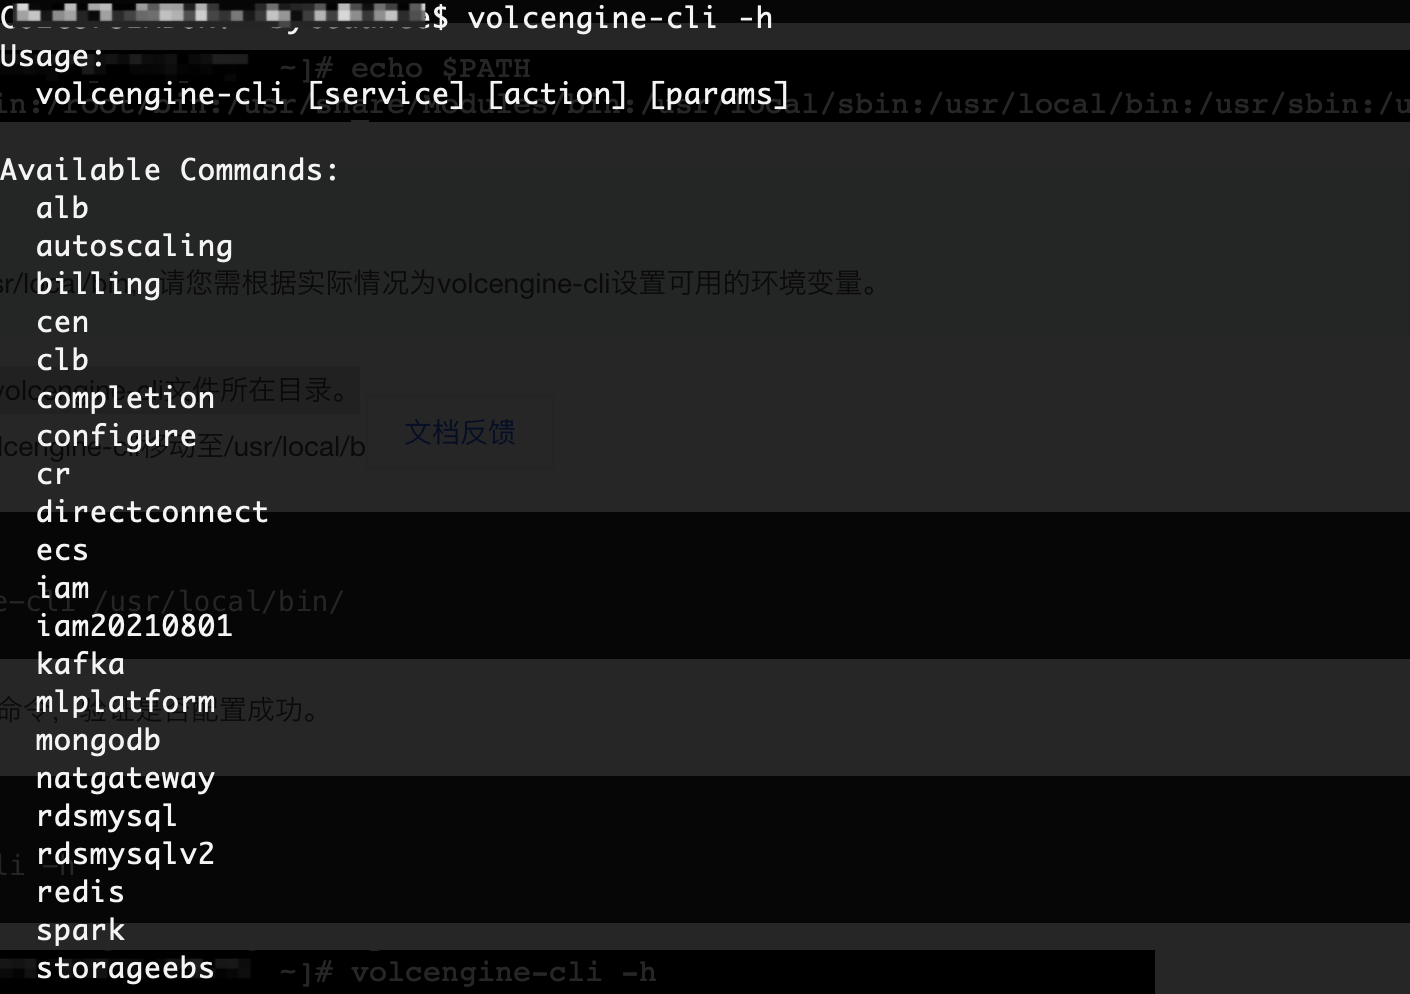The width and height of the screenshot is (1410, 994).
Task: Select the mongodb command line
Action: click(98, 740)
